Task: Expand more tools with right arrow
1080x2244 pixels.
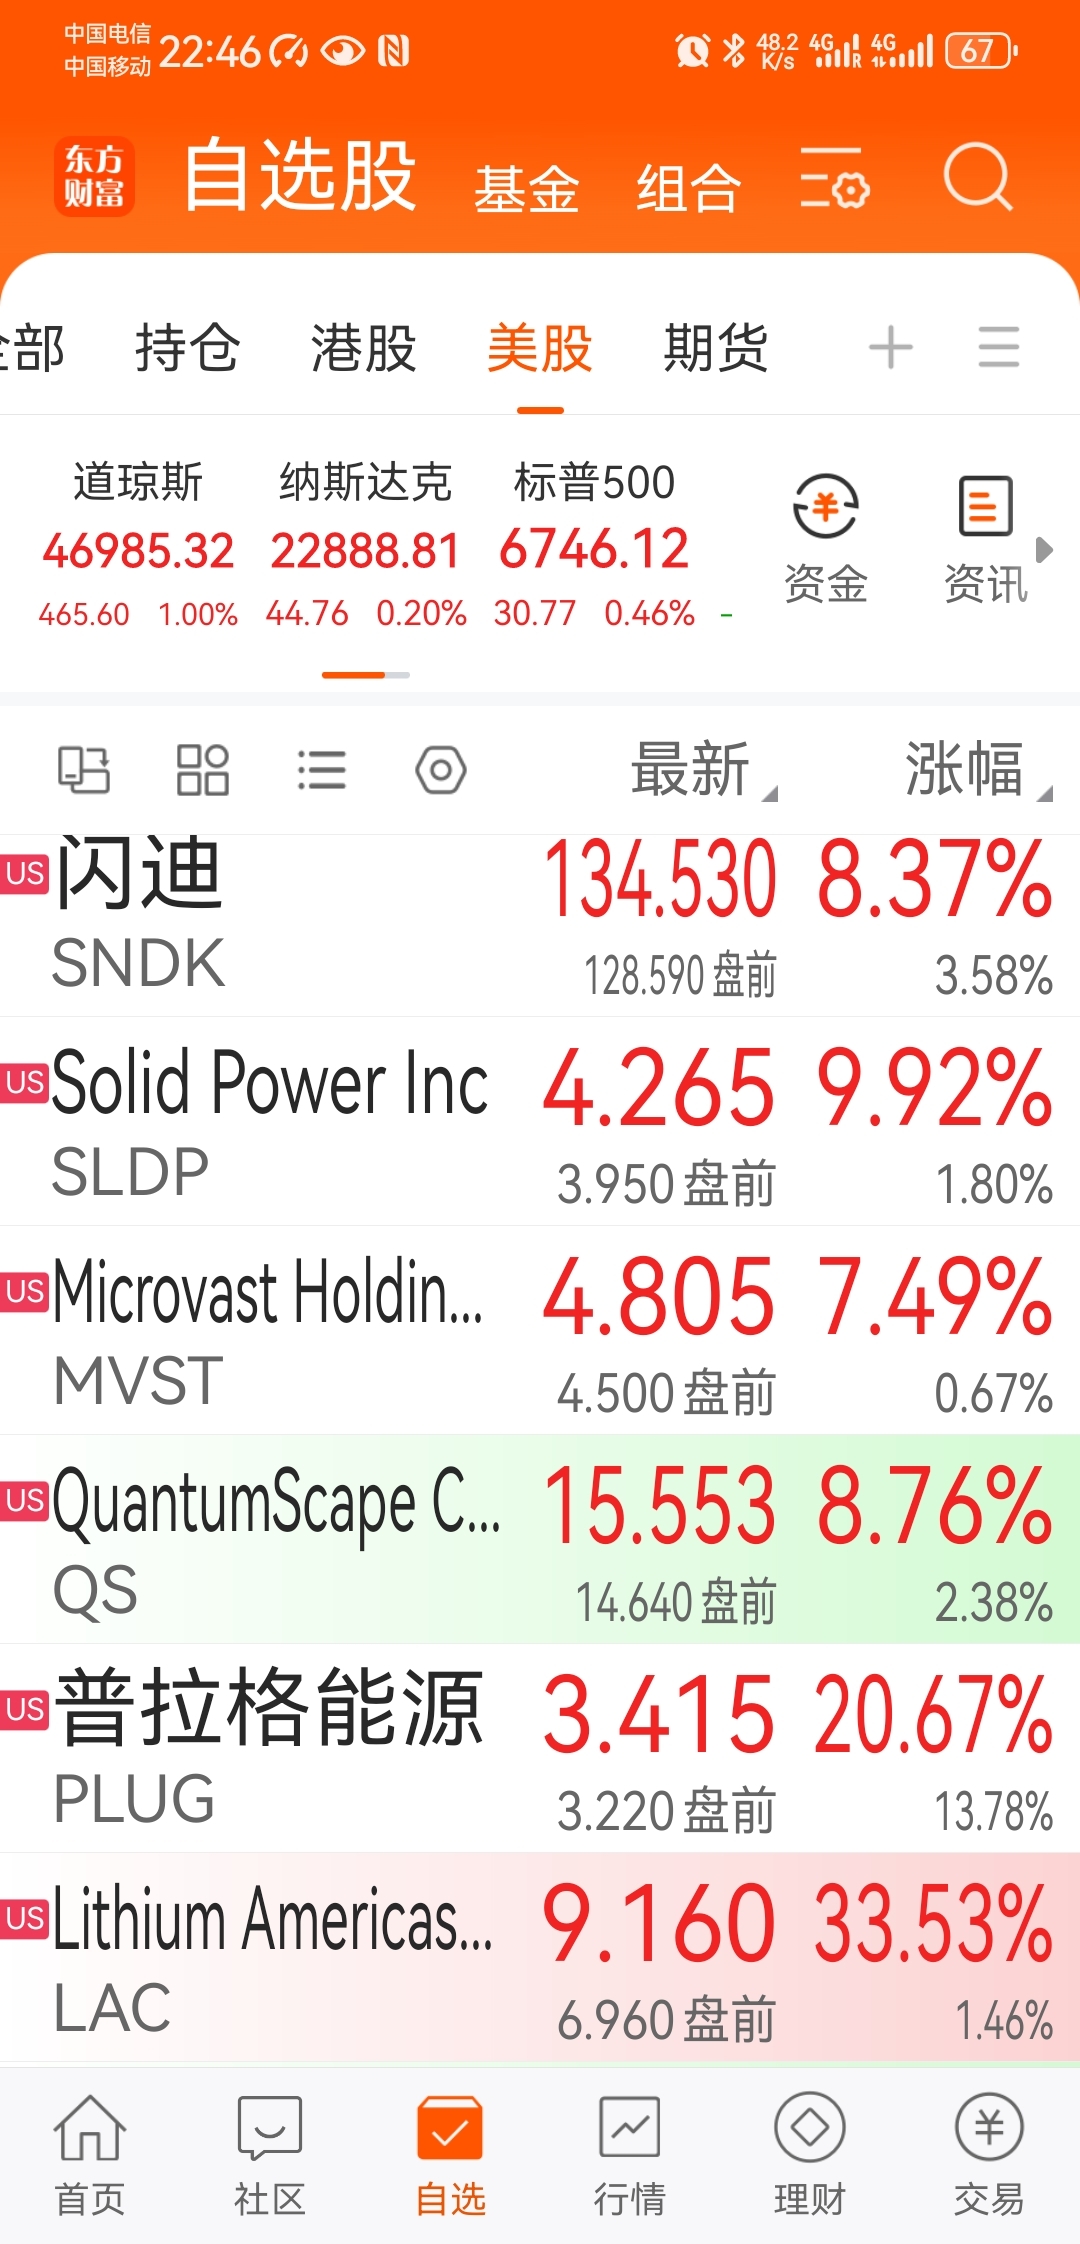Action: pyautogui.click(x=1044, y=549)
